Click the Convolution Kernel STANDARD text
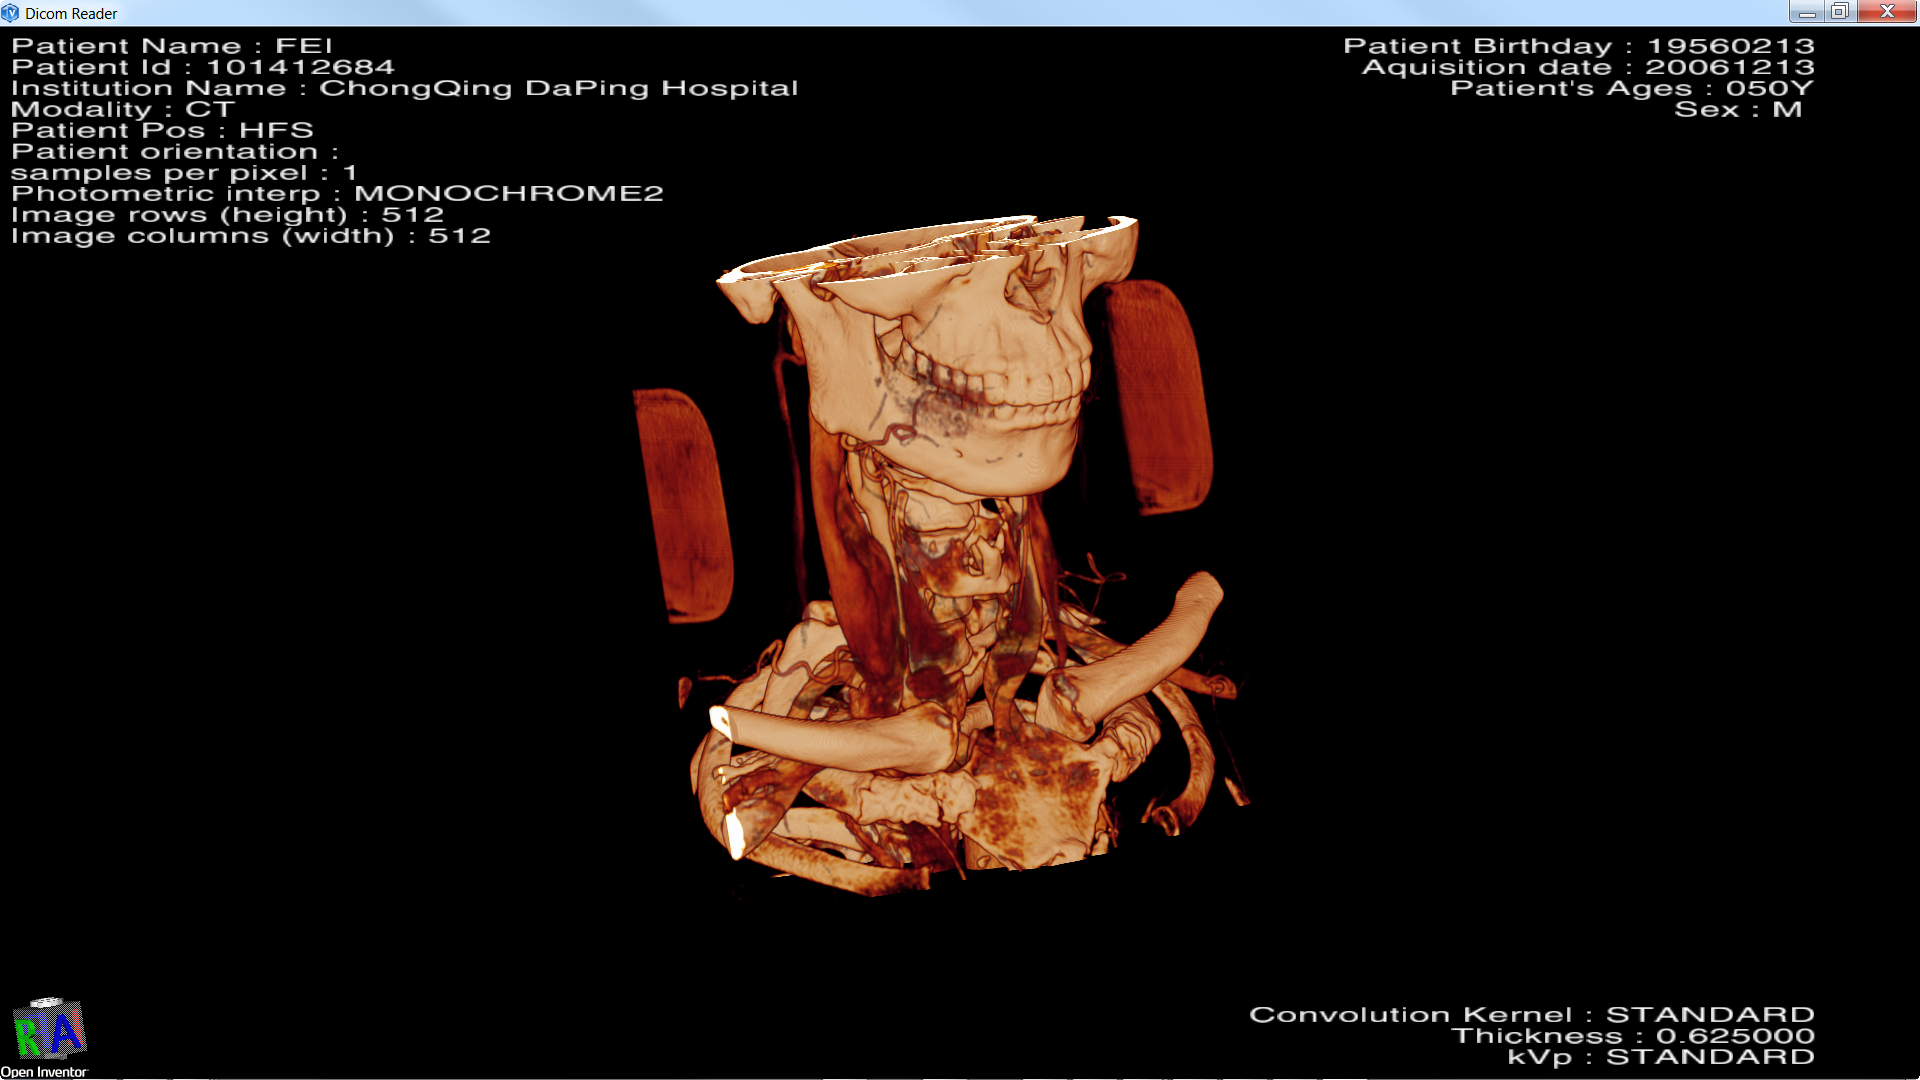The image size is (1920, 1080). (1531, 1015)
